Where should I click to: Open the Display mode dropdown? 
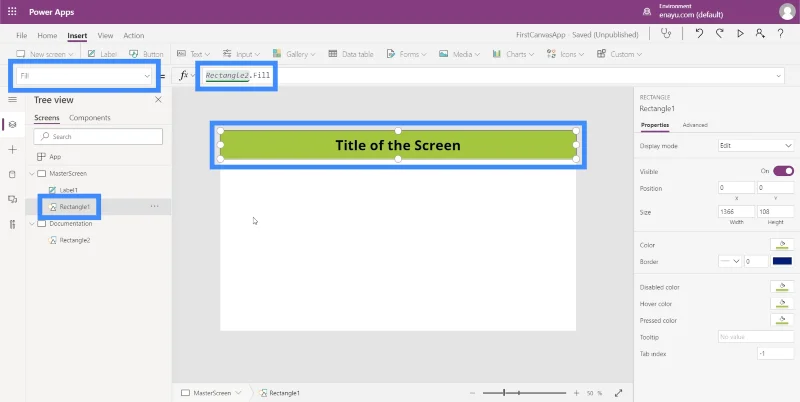tap(756, 145)
